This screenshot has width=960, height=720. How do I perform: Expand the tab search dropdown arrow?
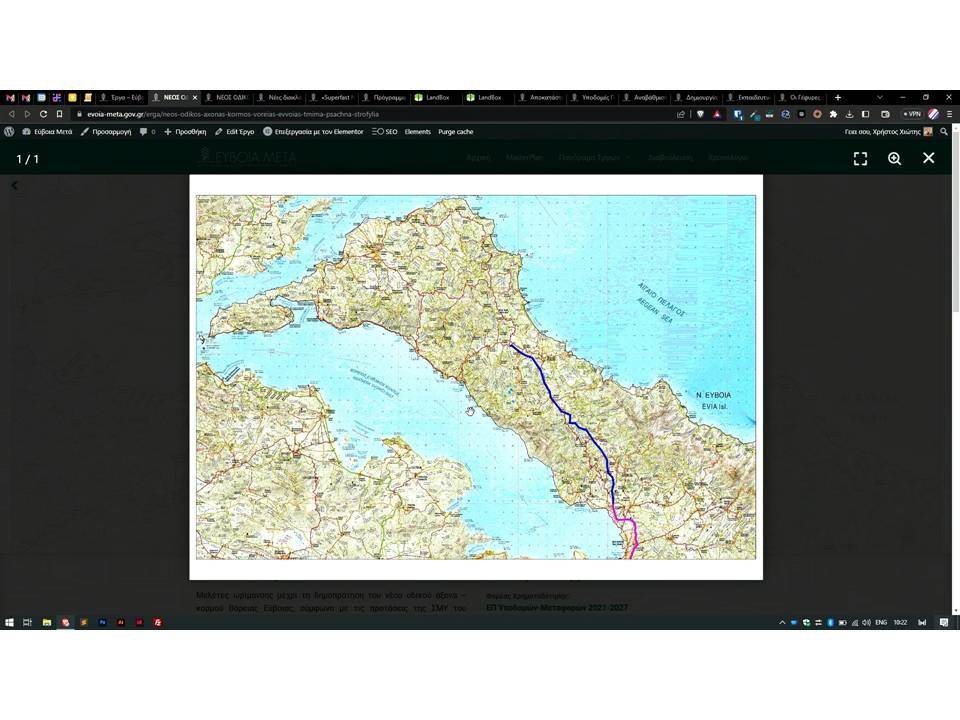[880, 97]
